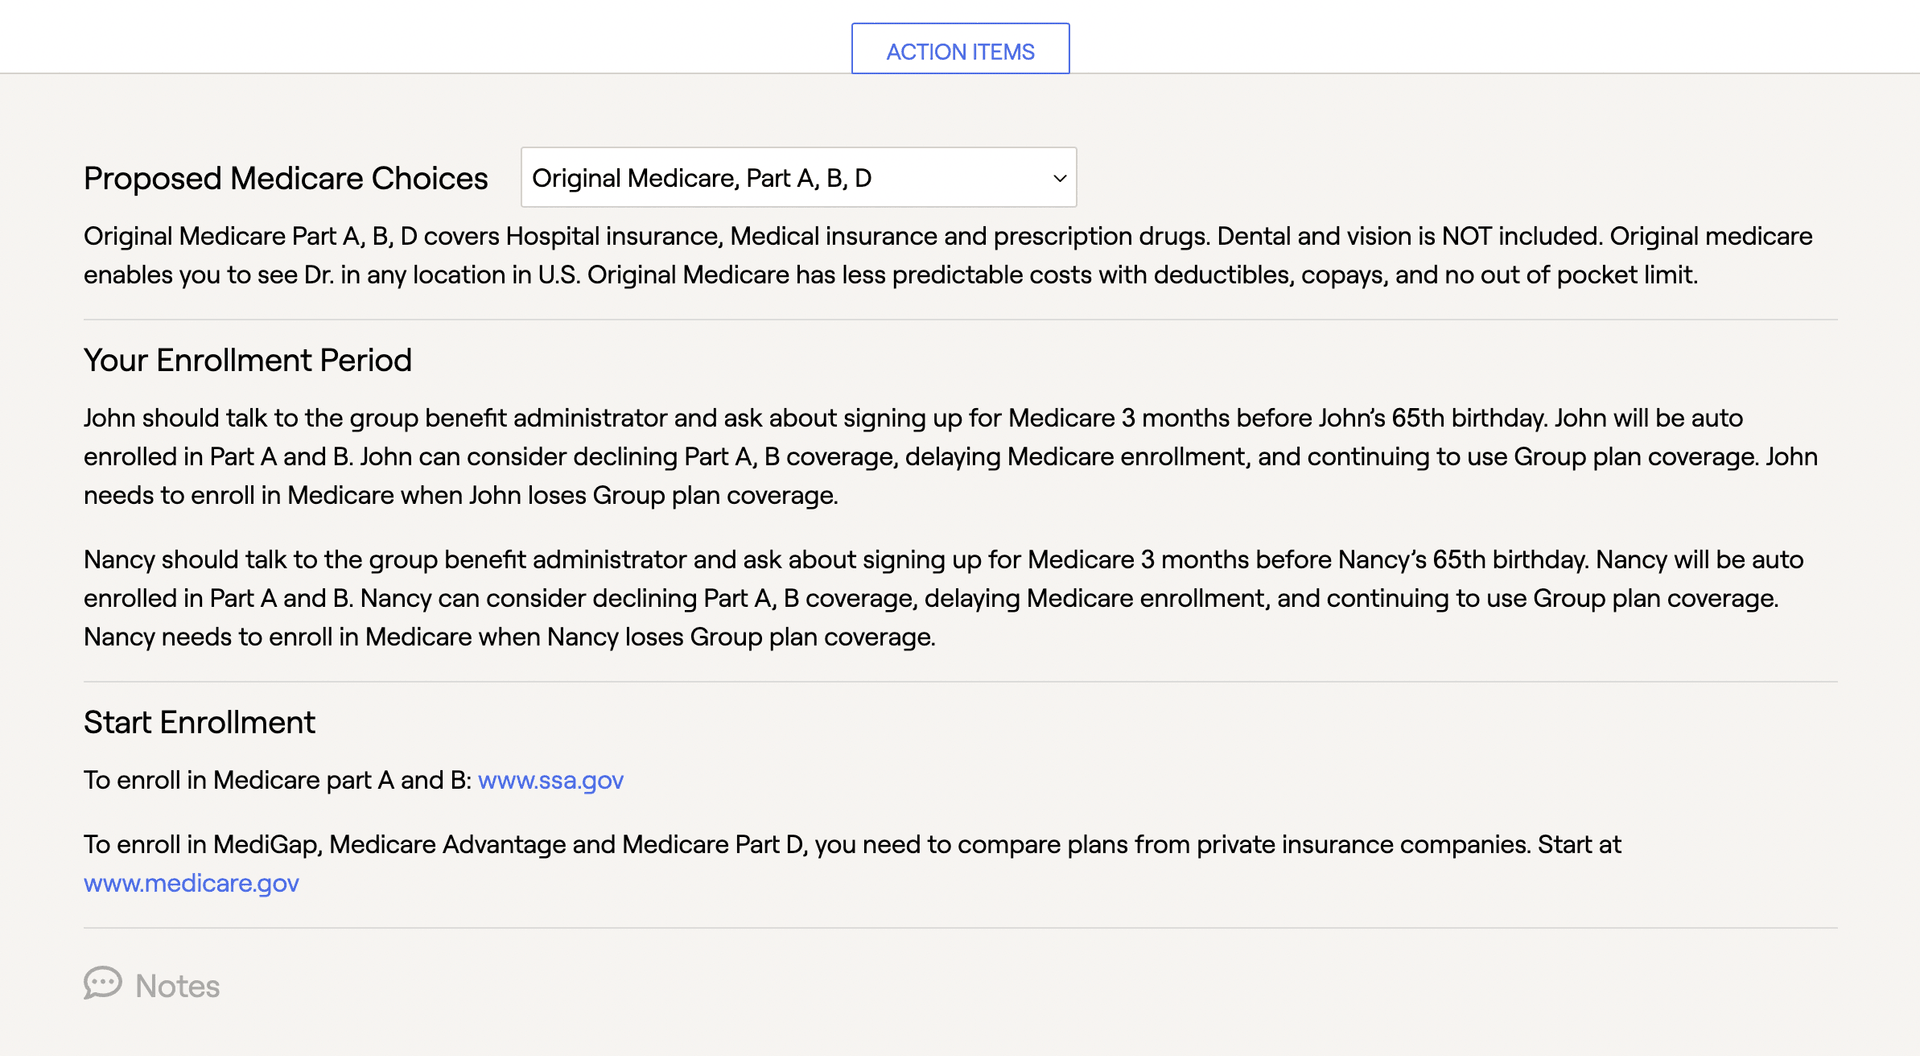Switch to the ACTION ITEMS tab

pyautogui.click(x=960, y=49)
